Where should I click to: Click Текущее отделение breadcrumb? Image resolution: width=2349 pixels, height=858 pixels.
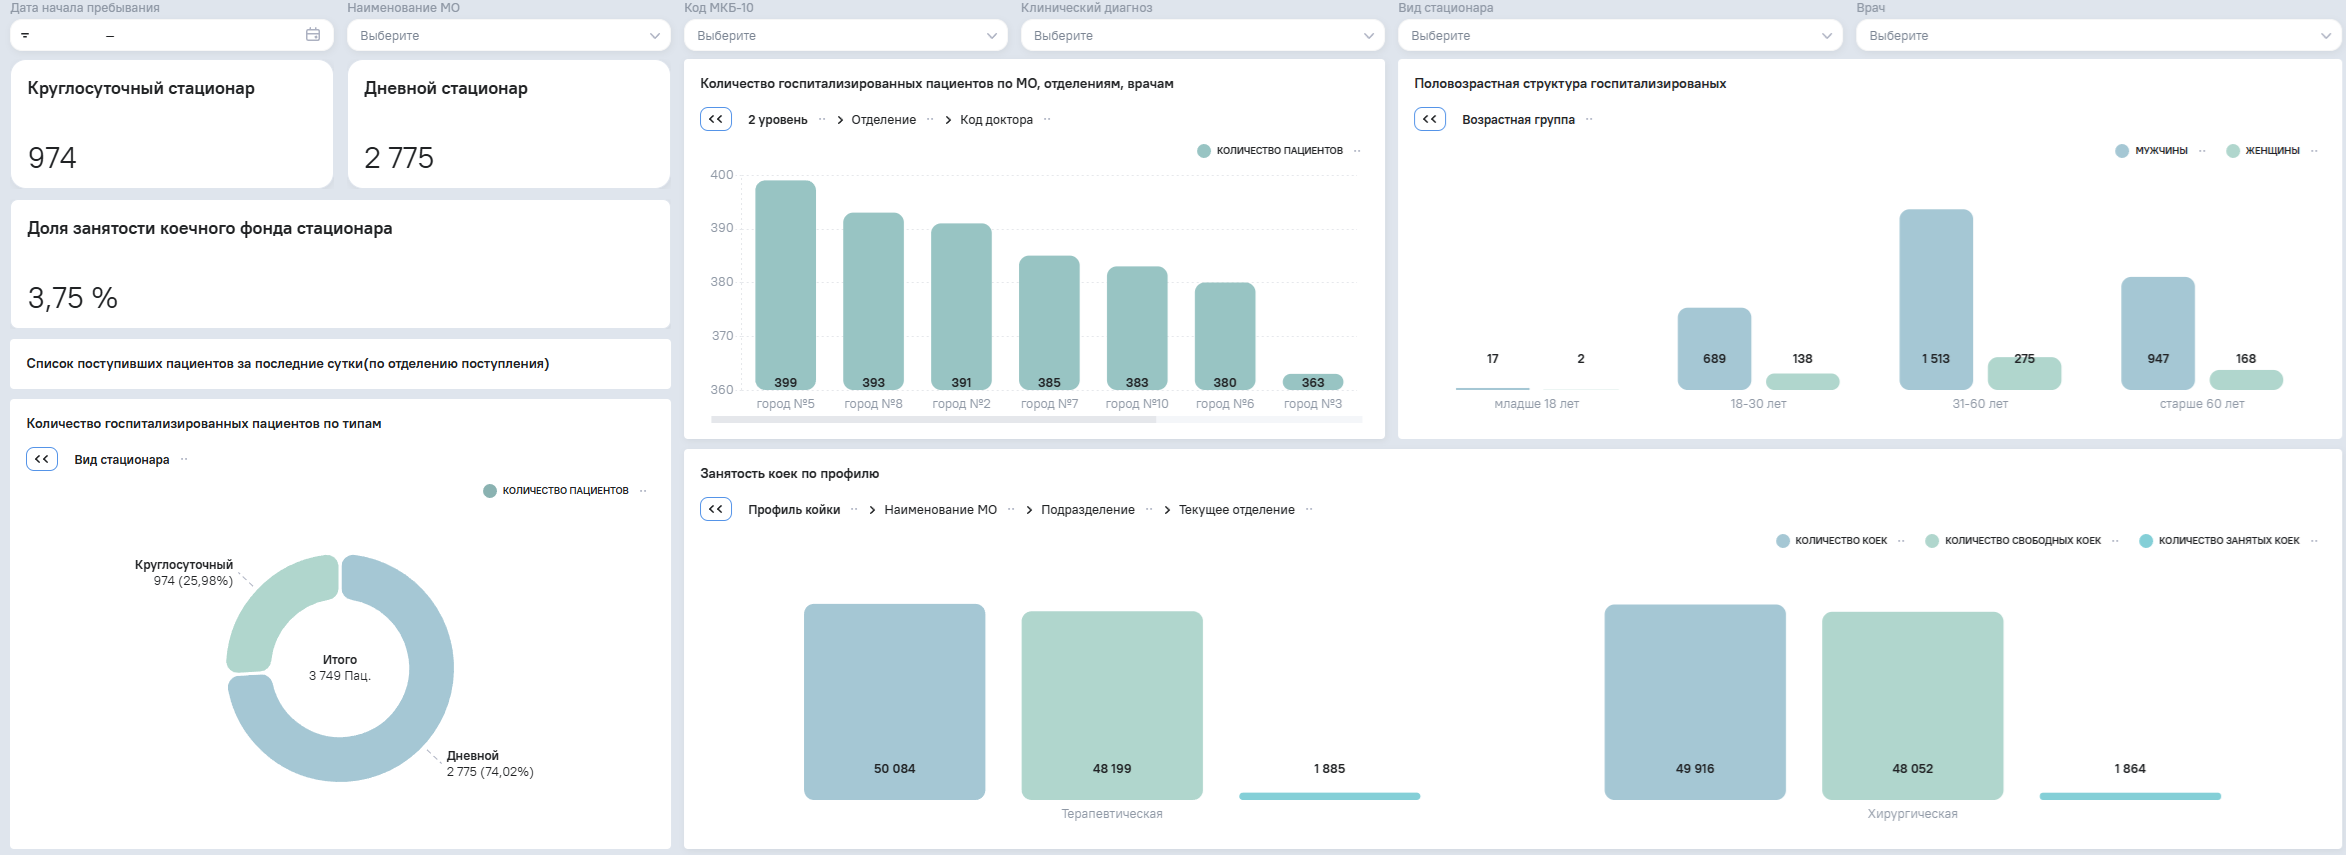(x=1236, y=510)
